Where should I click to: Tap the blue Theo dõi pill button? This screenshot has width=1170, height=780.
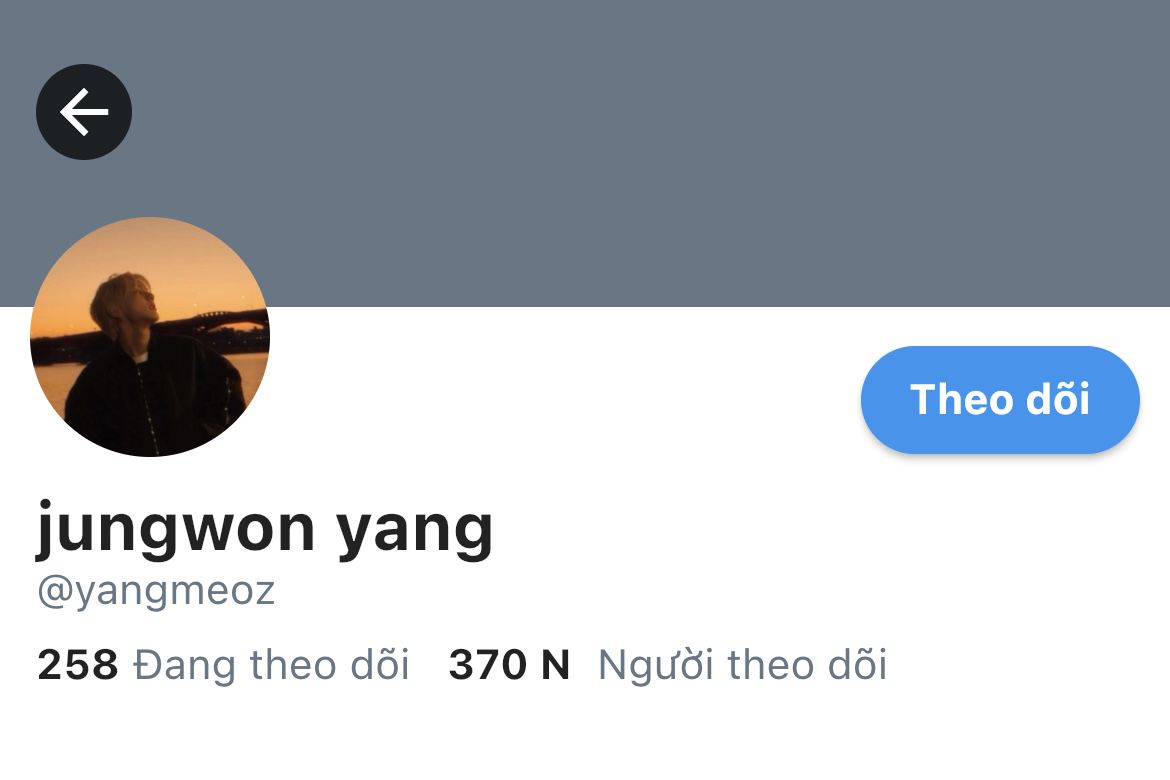(1000, 399)
